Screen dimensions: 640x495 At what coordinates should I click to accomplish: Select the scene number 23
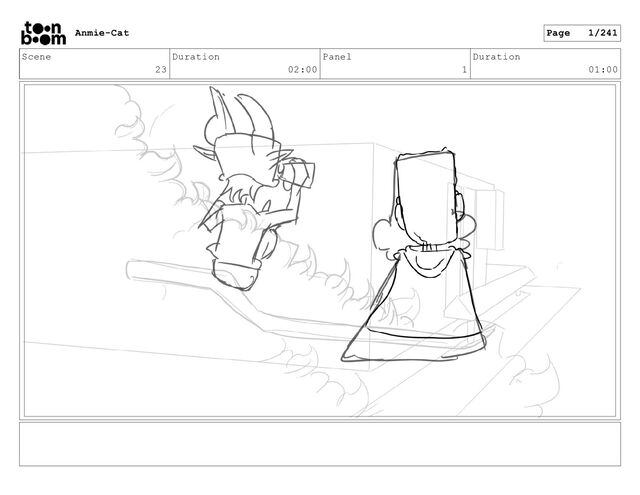161,70
